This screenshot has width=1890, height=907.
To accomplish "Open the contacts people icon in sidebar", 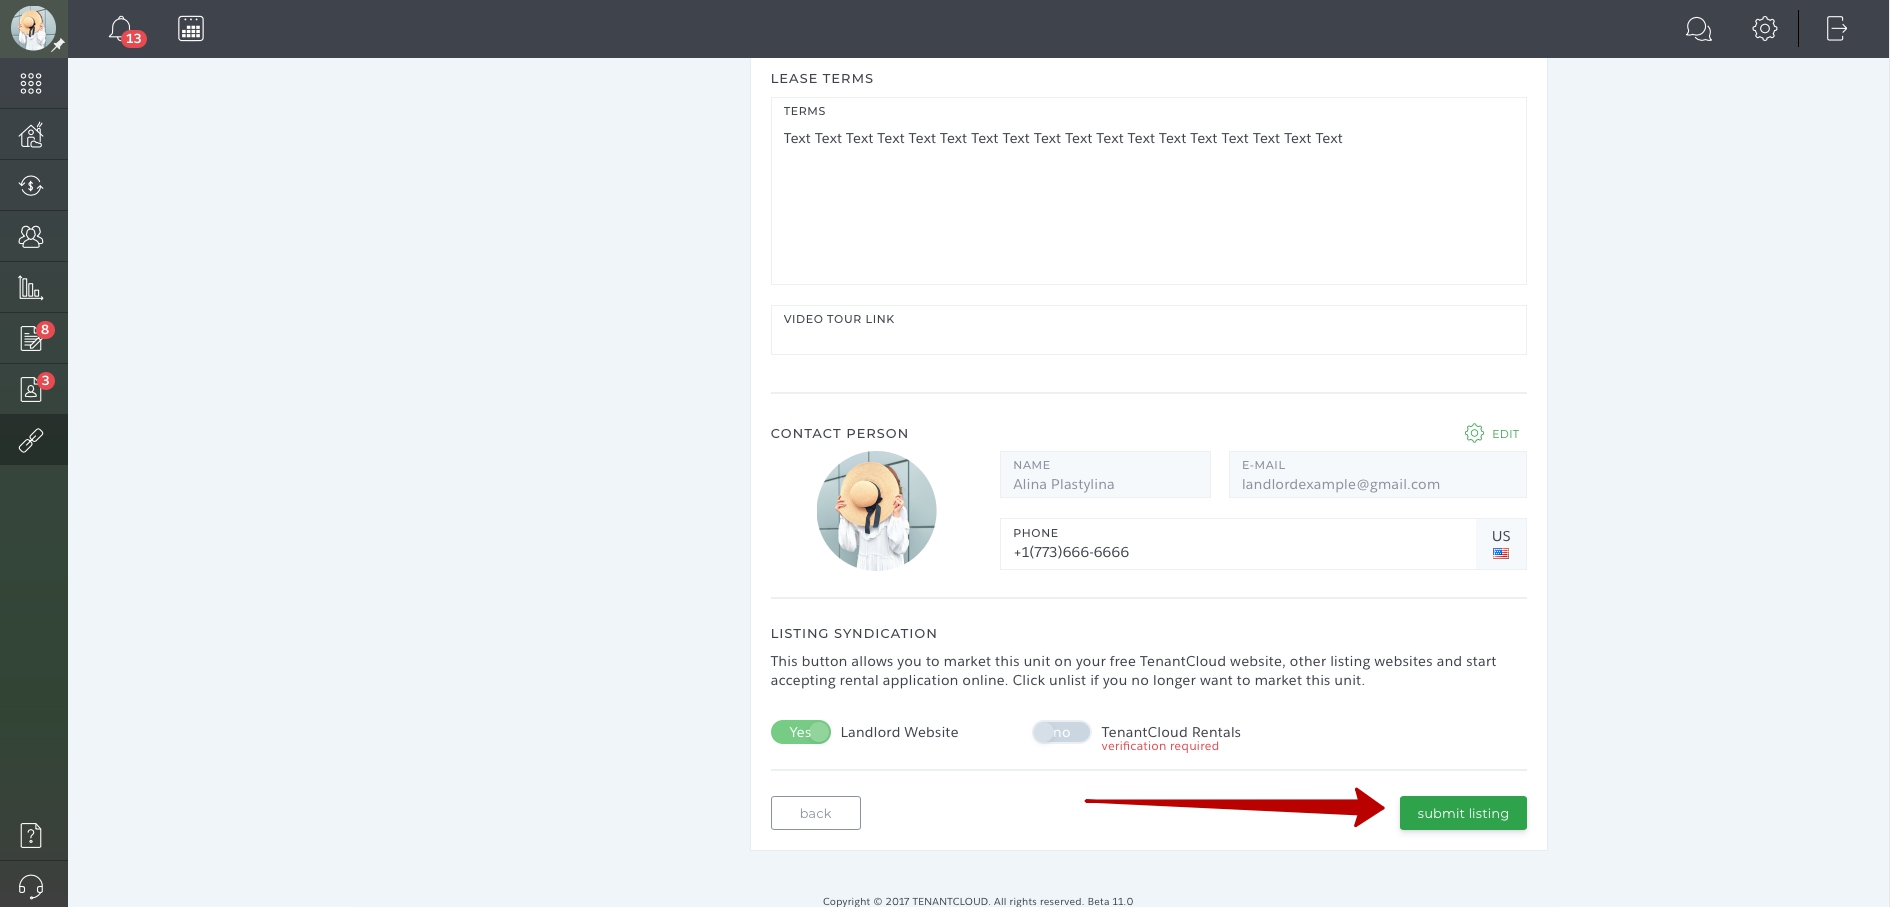I will tap(31, 236).
